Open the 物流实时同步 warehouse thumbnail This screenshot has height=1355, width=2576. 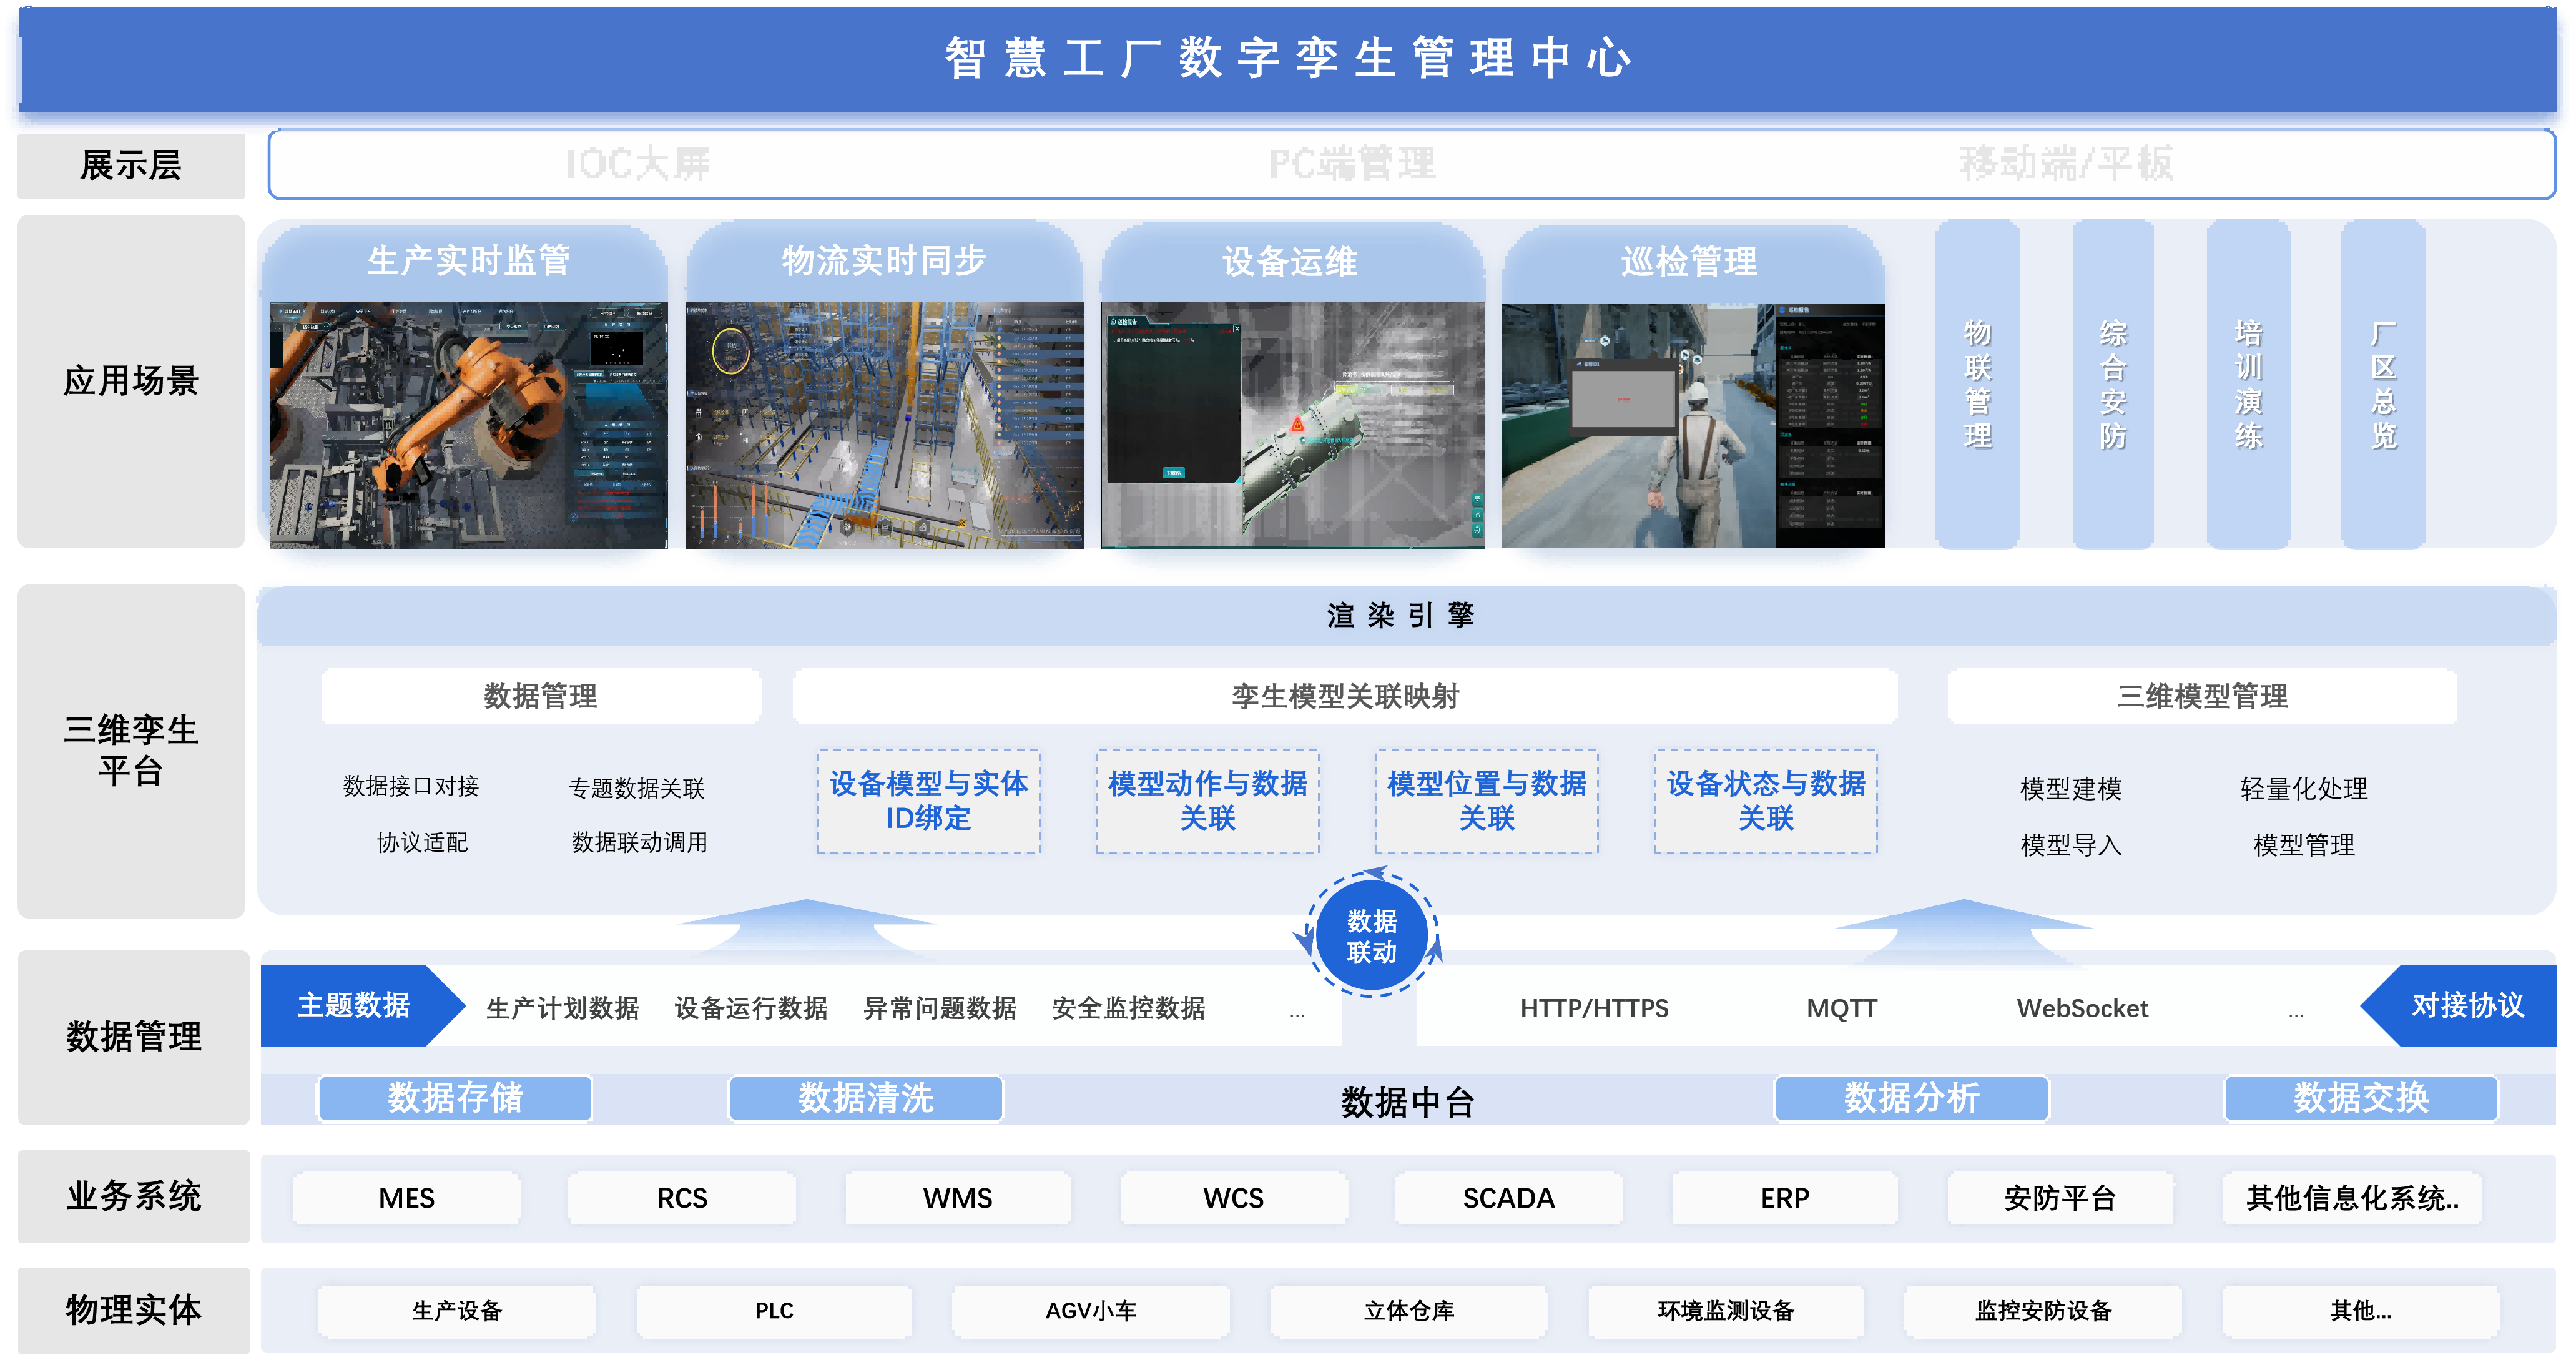click(884, 425)
